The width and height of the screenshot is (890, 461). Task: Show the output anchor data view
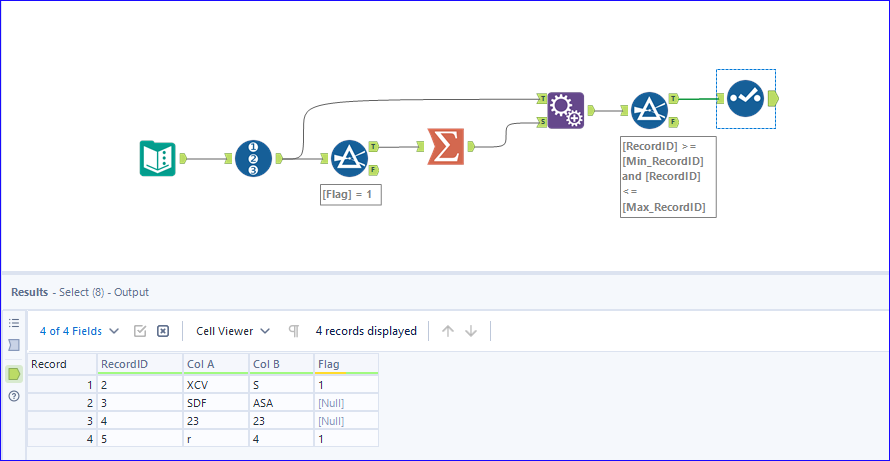click(x=14, y=374)
